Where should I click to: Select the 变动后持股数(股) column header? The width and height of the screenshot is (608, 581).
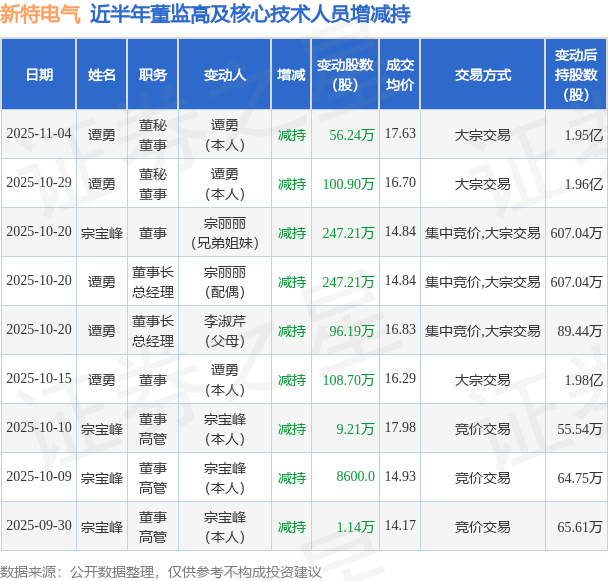click(576, 74)
